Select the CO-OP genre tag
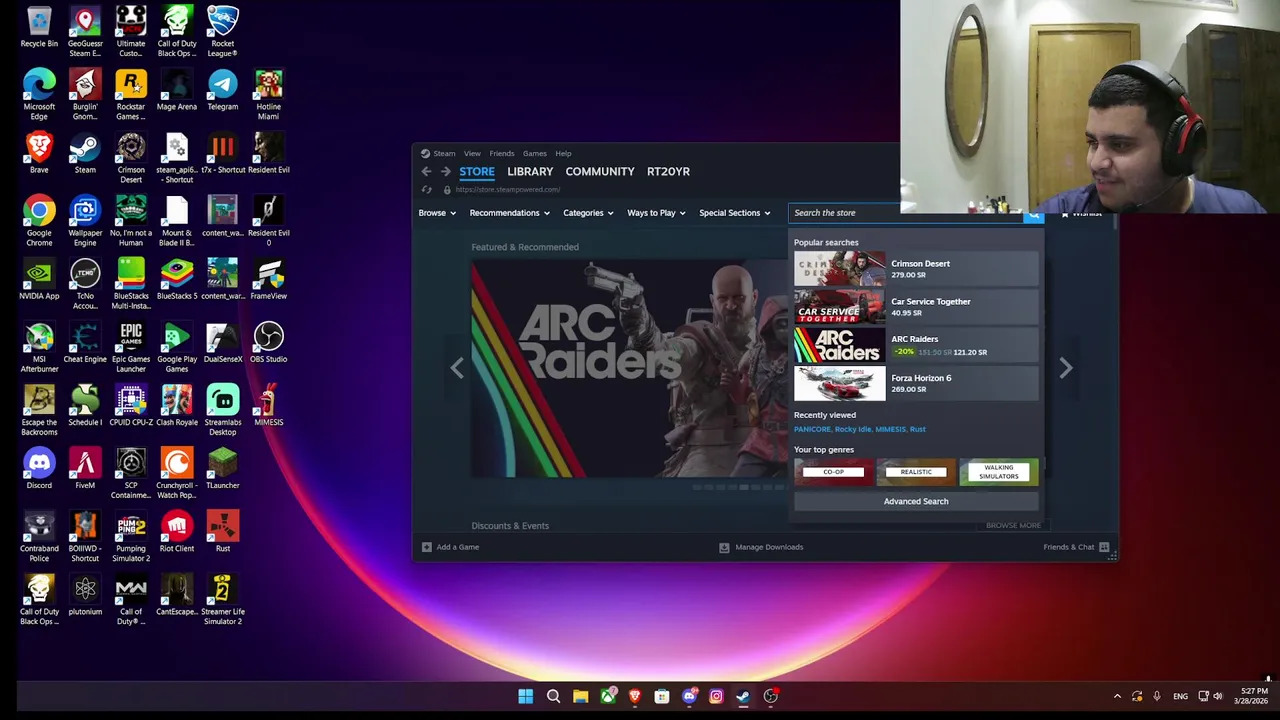This screenshot has height=720, width=1280. [x=834, y=472]
